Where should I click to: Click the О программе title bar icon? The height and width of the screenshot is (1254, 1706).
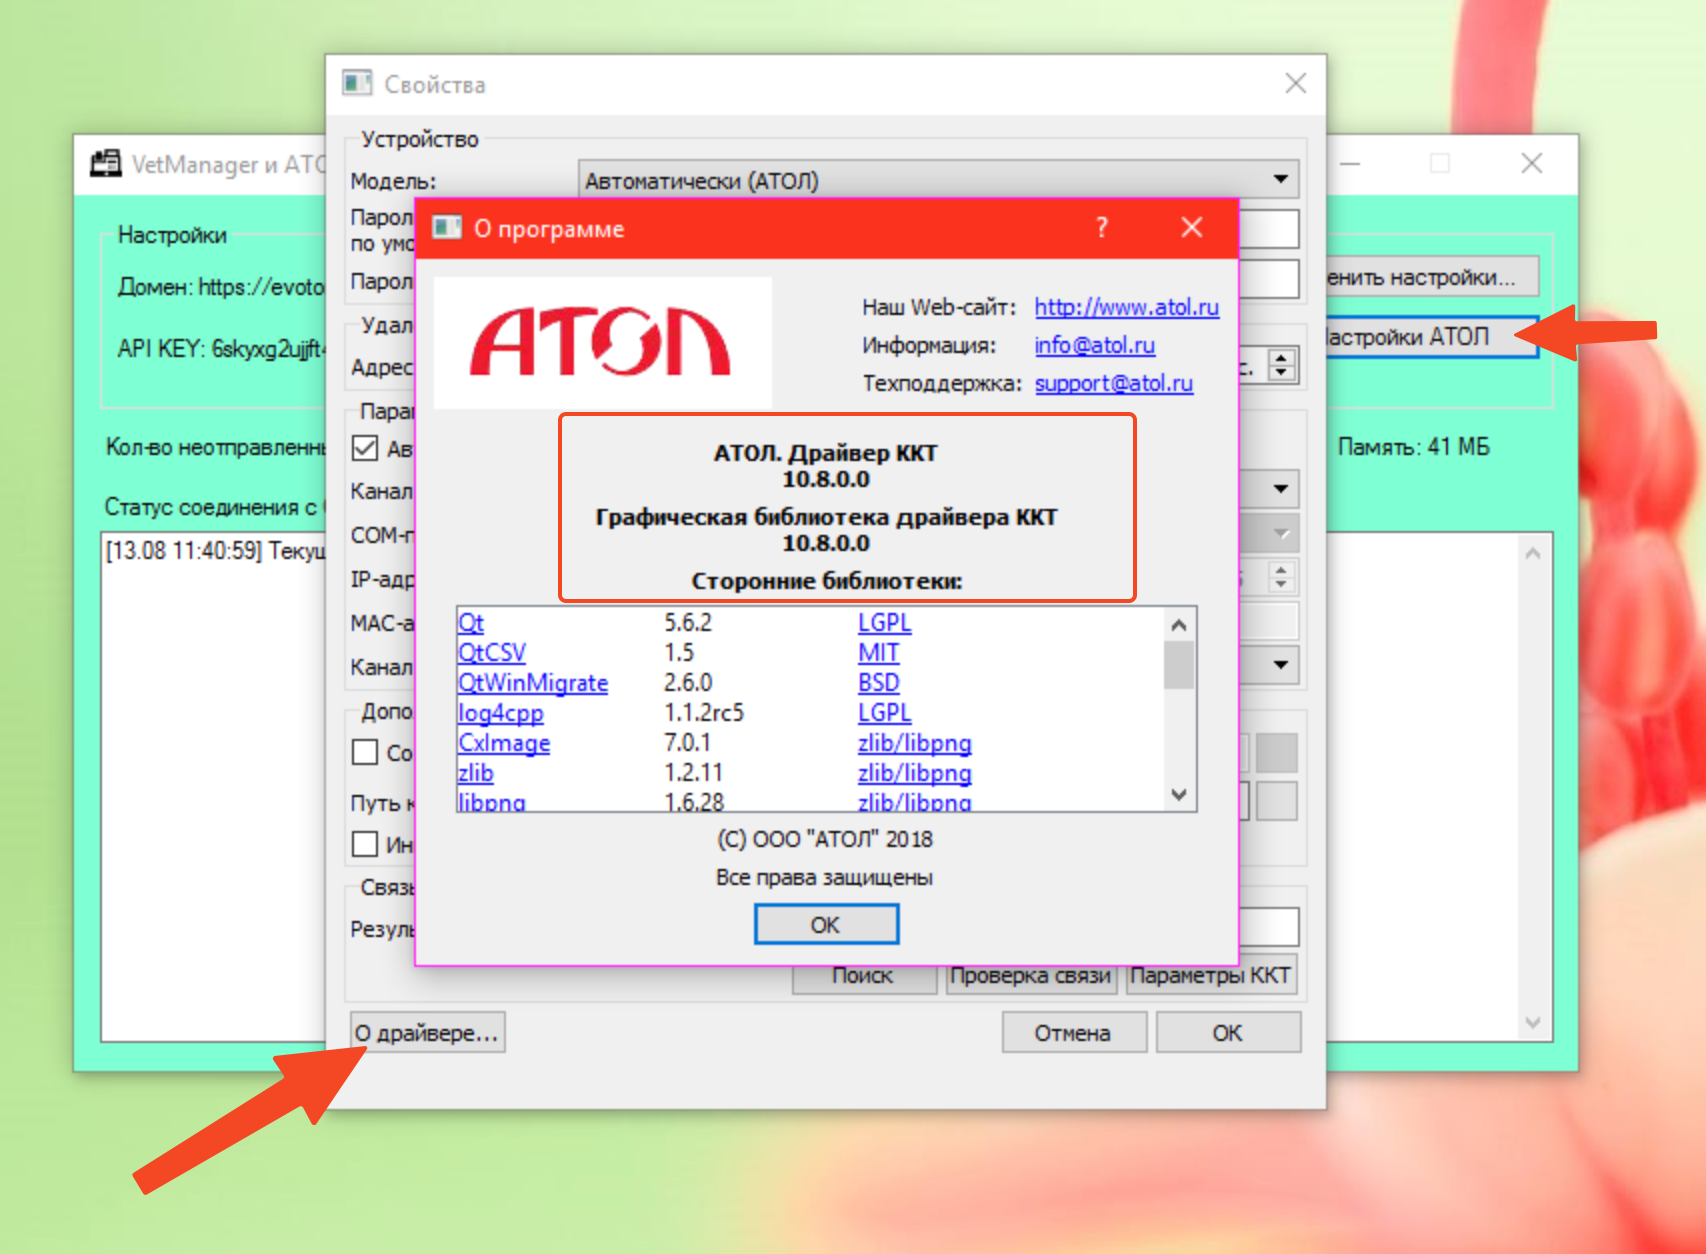pos(446,228)
